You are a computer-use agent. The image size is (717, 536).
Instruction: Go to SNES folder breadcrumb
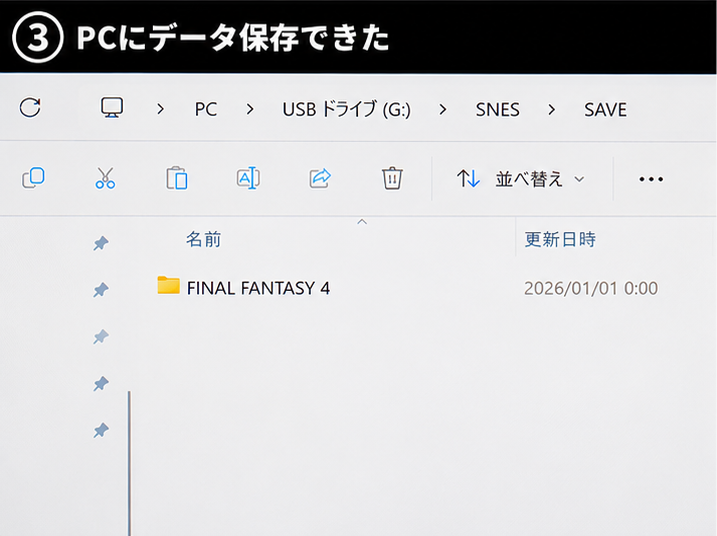click(x=498, y=110)
